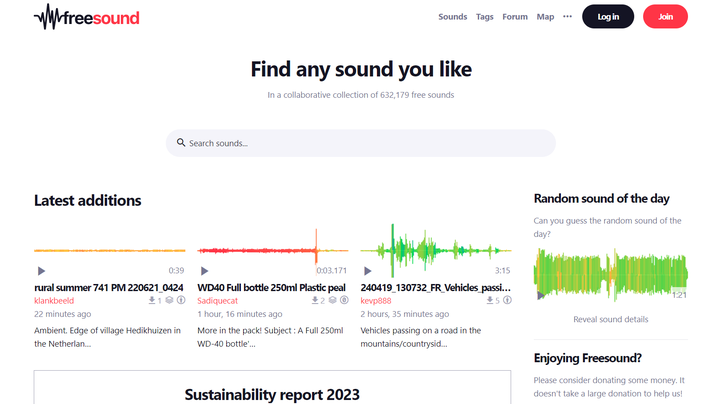
Task: Play WD40 Full bottle sound
Action: 205,271
